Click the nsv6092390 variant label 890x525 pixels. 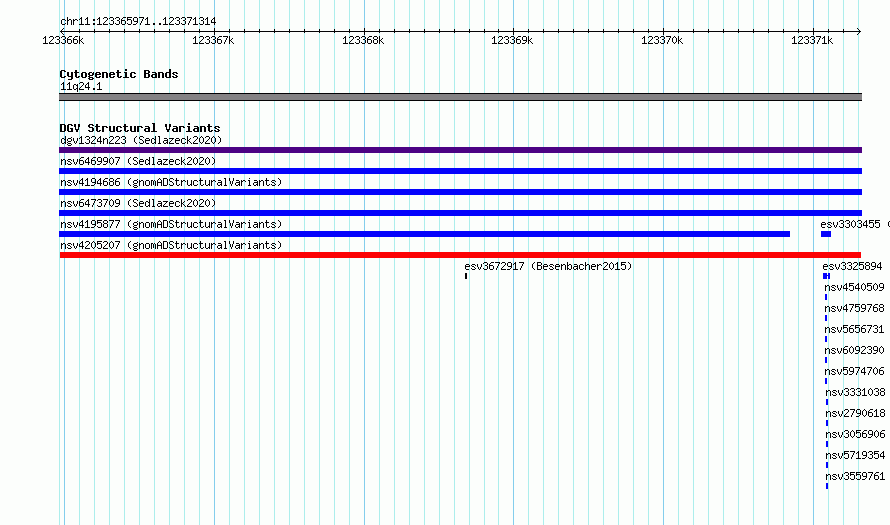(x=854, y=350)
